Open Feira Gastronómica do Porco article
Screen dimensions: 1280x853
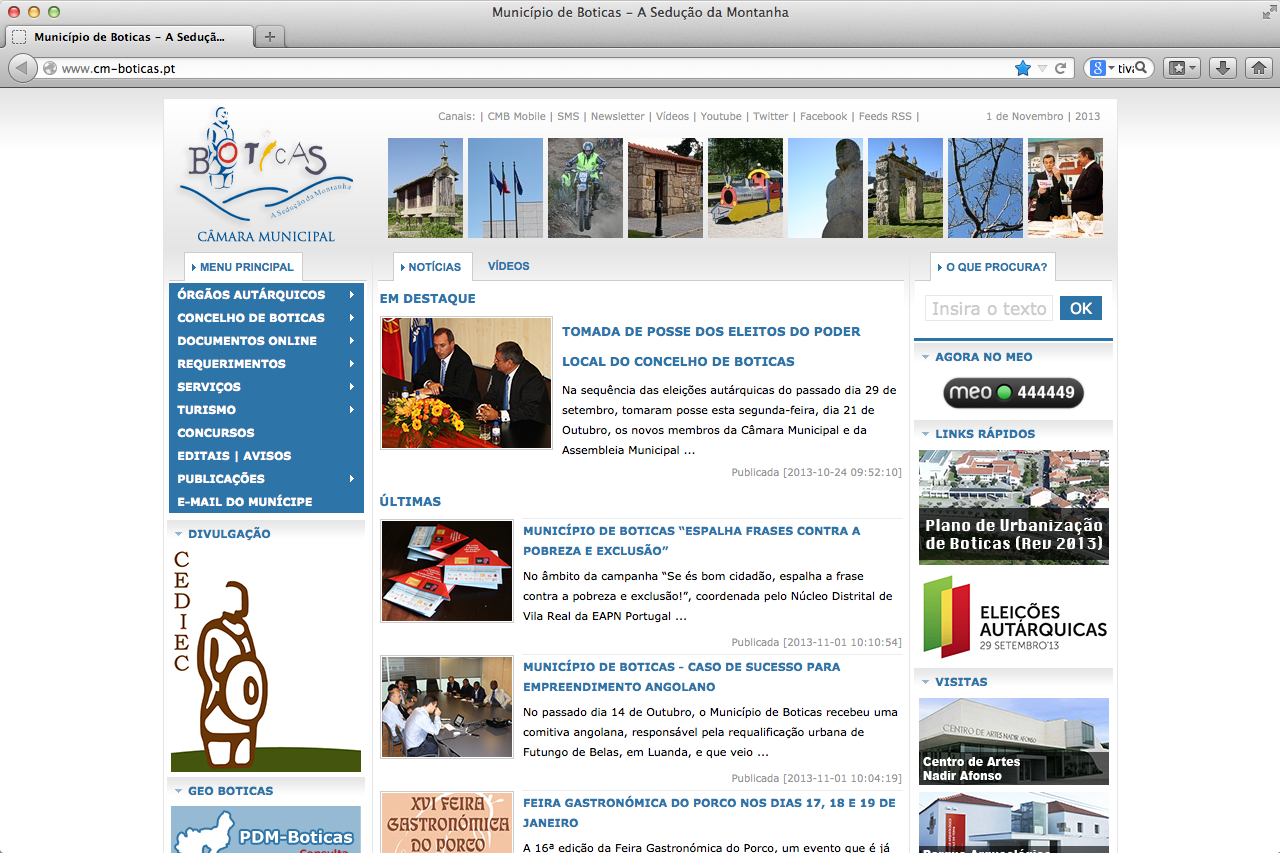pos(709,813)
